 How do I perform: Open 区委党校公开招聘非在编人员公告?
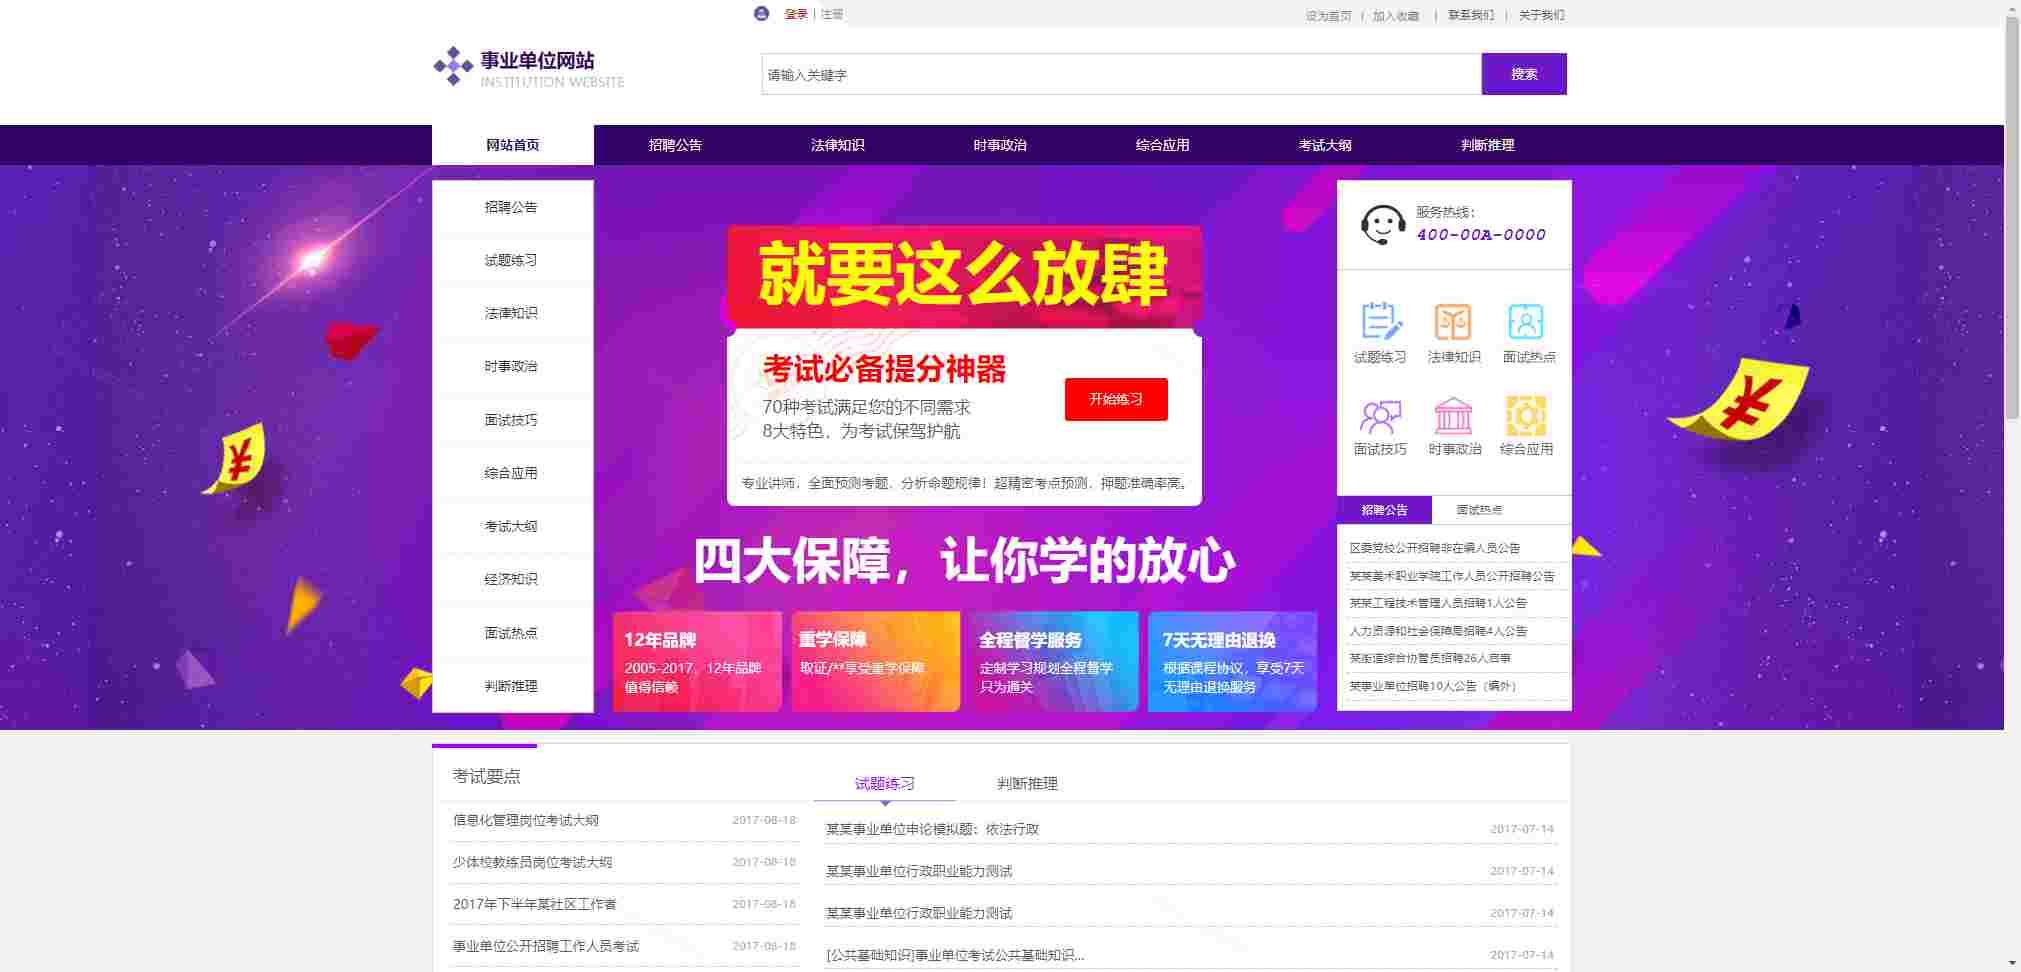click(x=1435, y=548)
